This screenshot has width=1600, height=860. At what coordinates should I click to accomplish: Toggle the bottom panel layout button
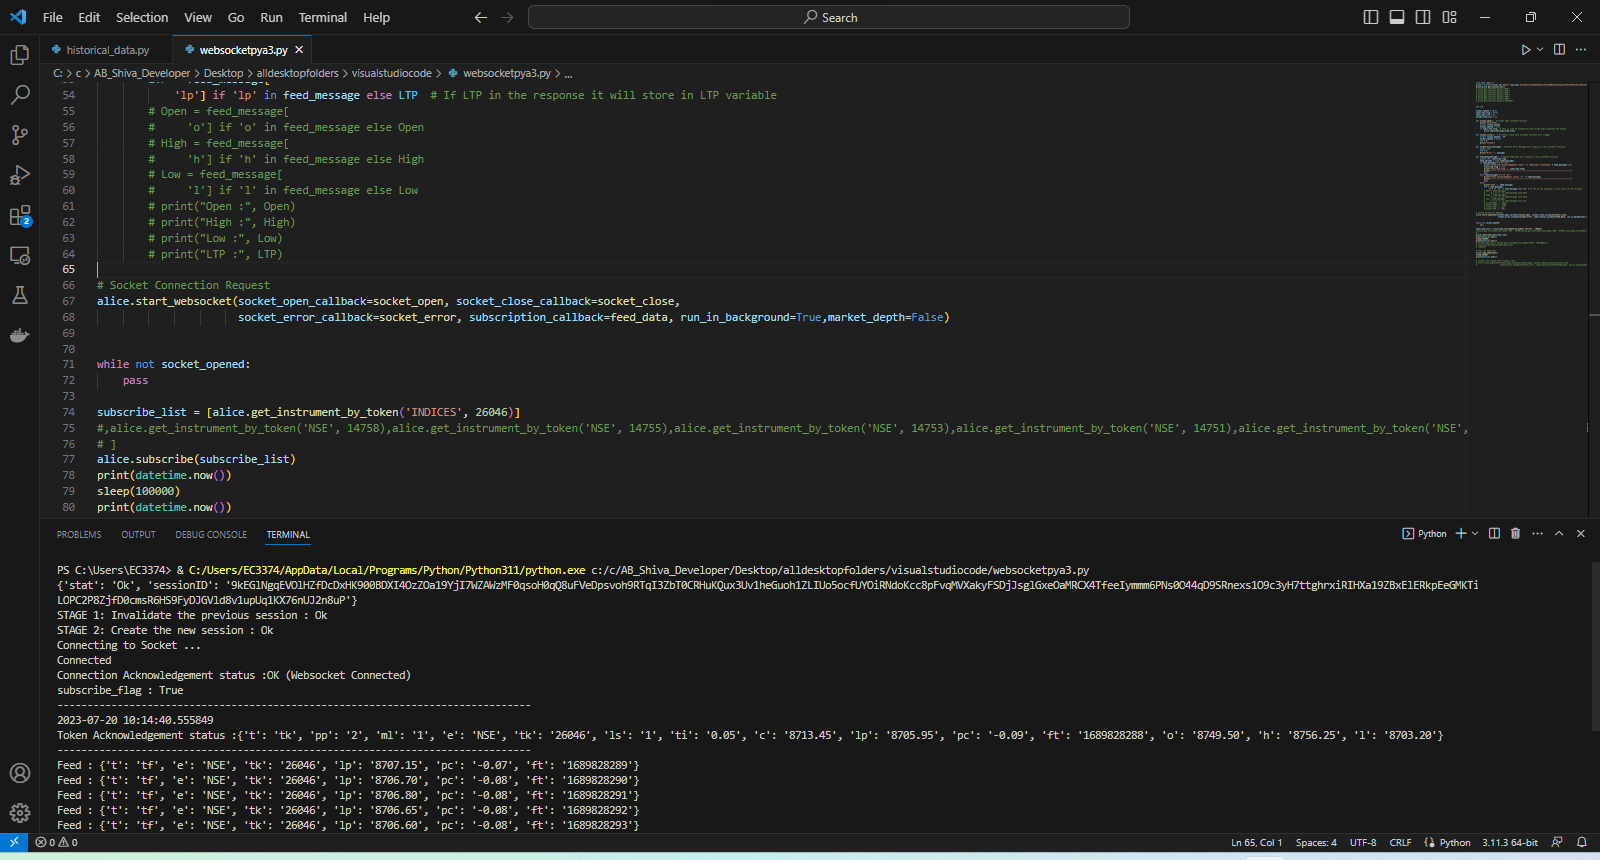(x=1397, y=17)
